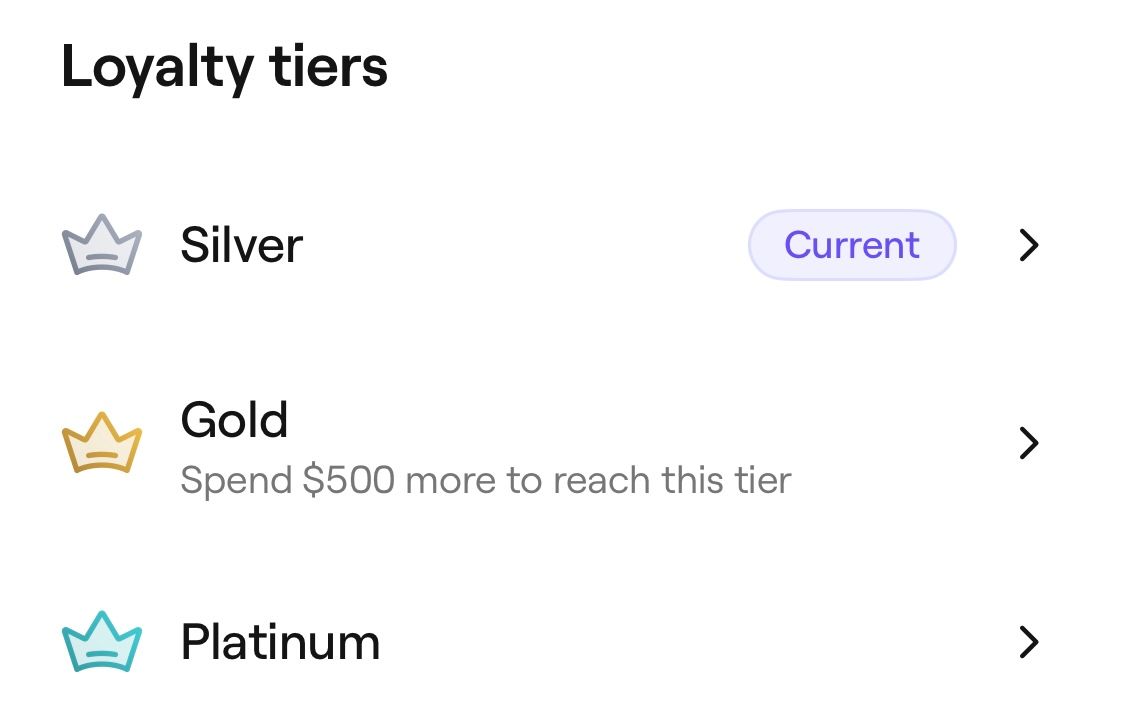Click "reach this tier" under Gold
The height and width of the screenshot is (716, 1125).
[x=672, y=481]
